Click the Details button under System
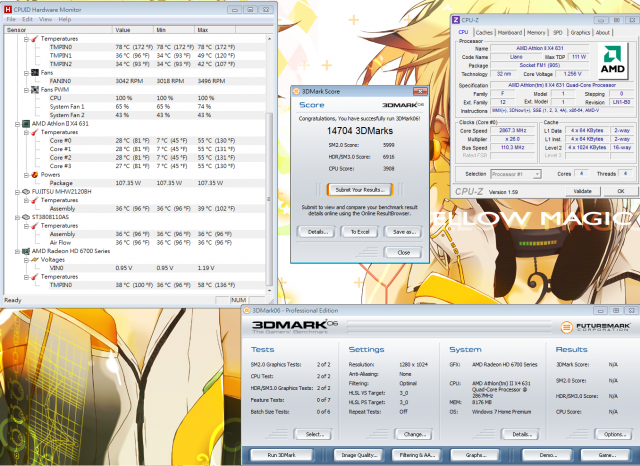 pyautogui.click(x=521, y=434)
